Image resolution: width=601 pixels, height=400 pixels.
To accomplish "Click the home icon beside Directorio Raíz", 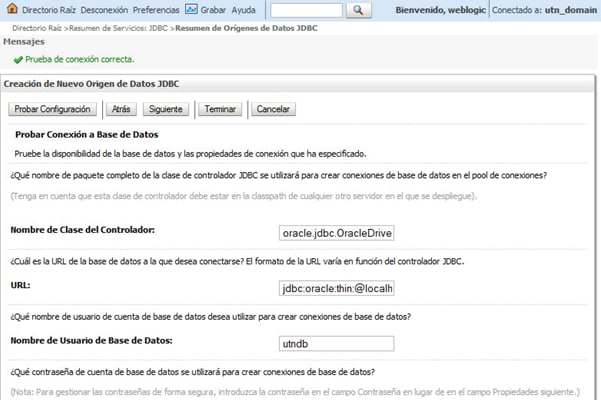I will click(12, 9).
